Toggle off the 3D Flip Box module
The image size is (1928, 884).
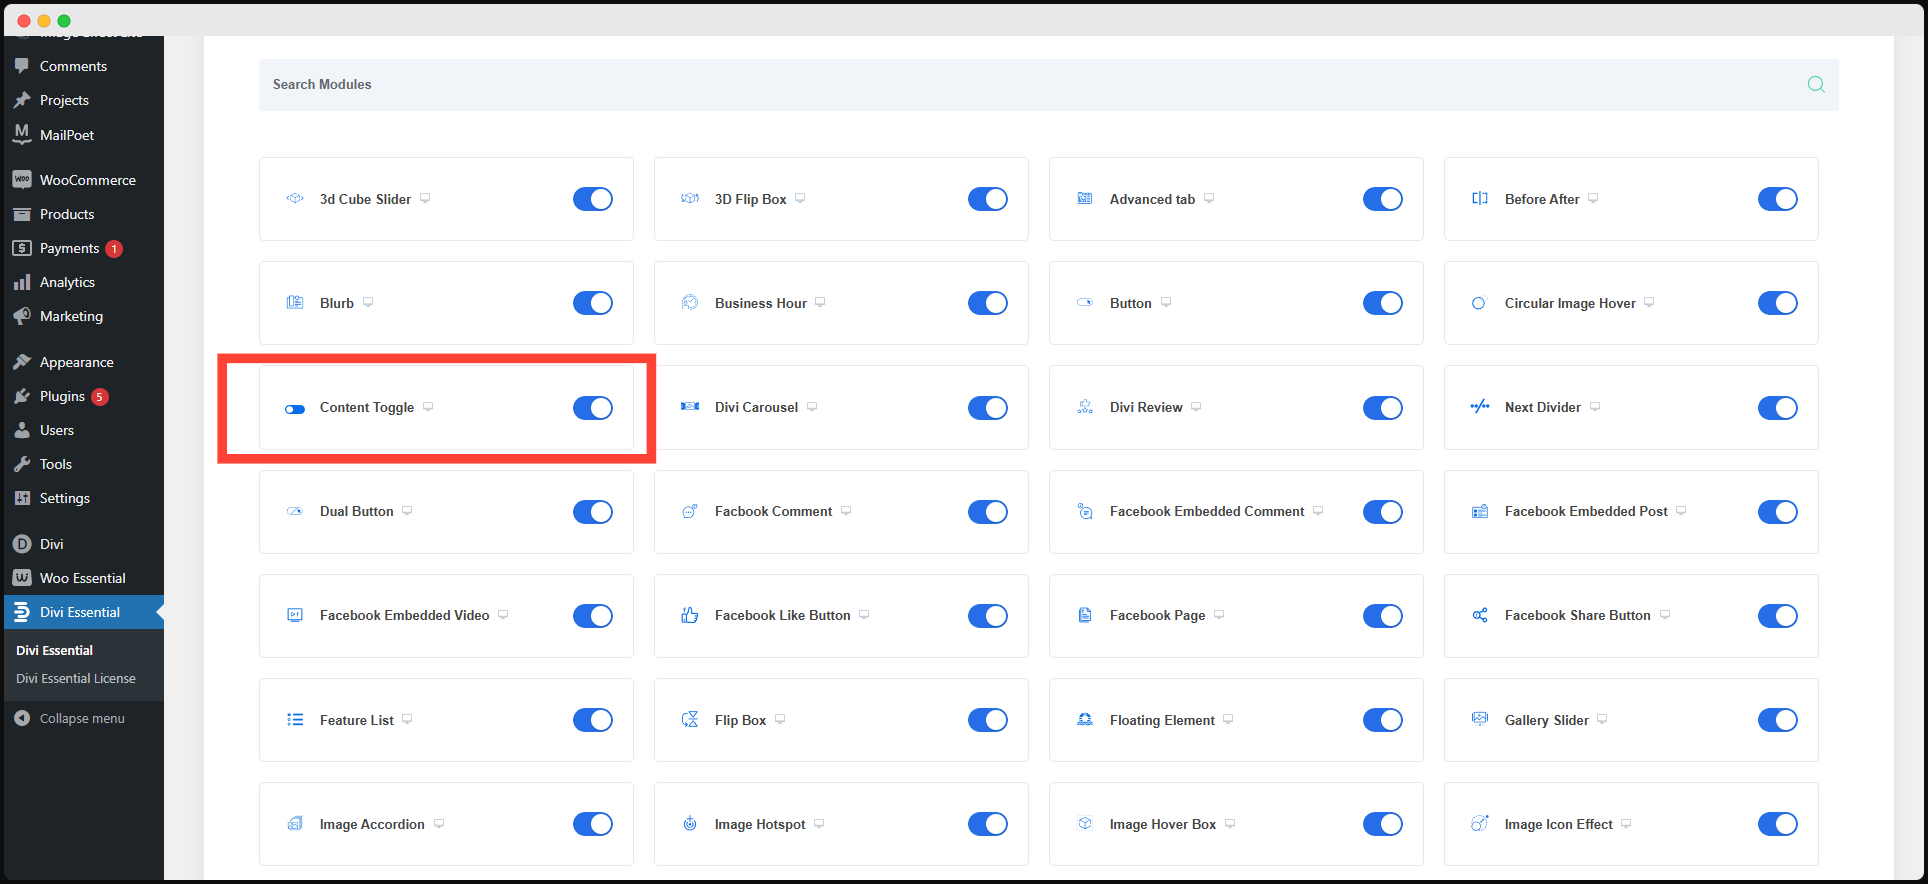(x=988, y=199)
